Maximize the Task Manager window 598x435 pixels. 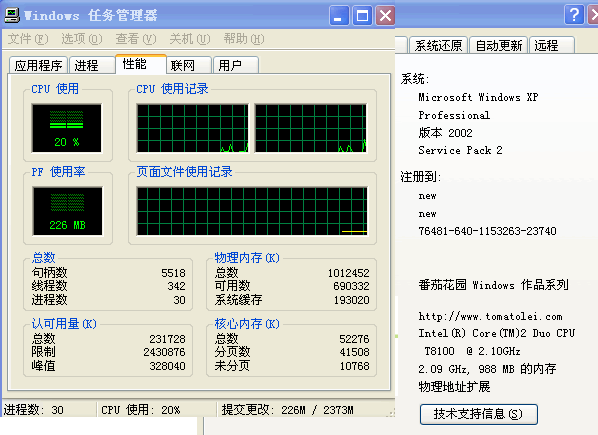coord(362,16)
